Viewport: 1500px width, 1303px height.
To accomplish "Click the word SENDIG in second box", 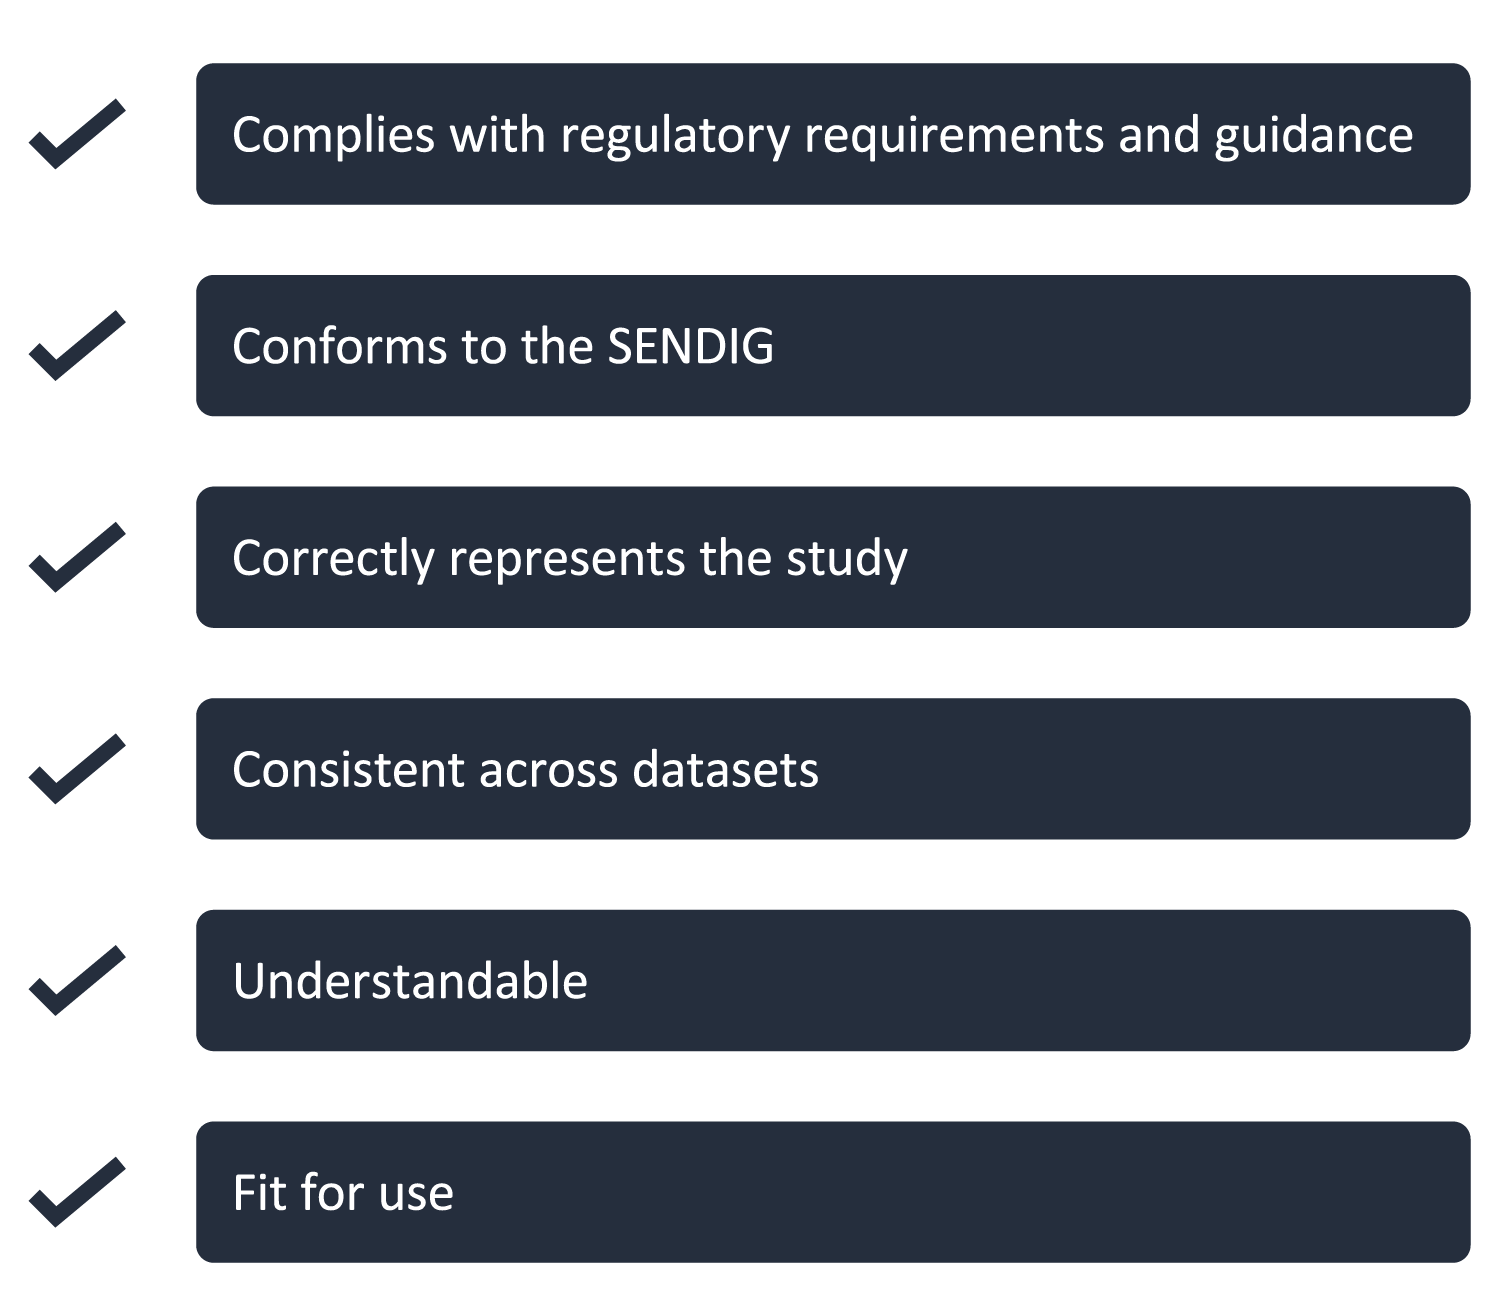I will point(690,347).
